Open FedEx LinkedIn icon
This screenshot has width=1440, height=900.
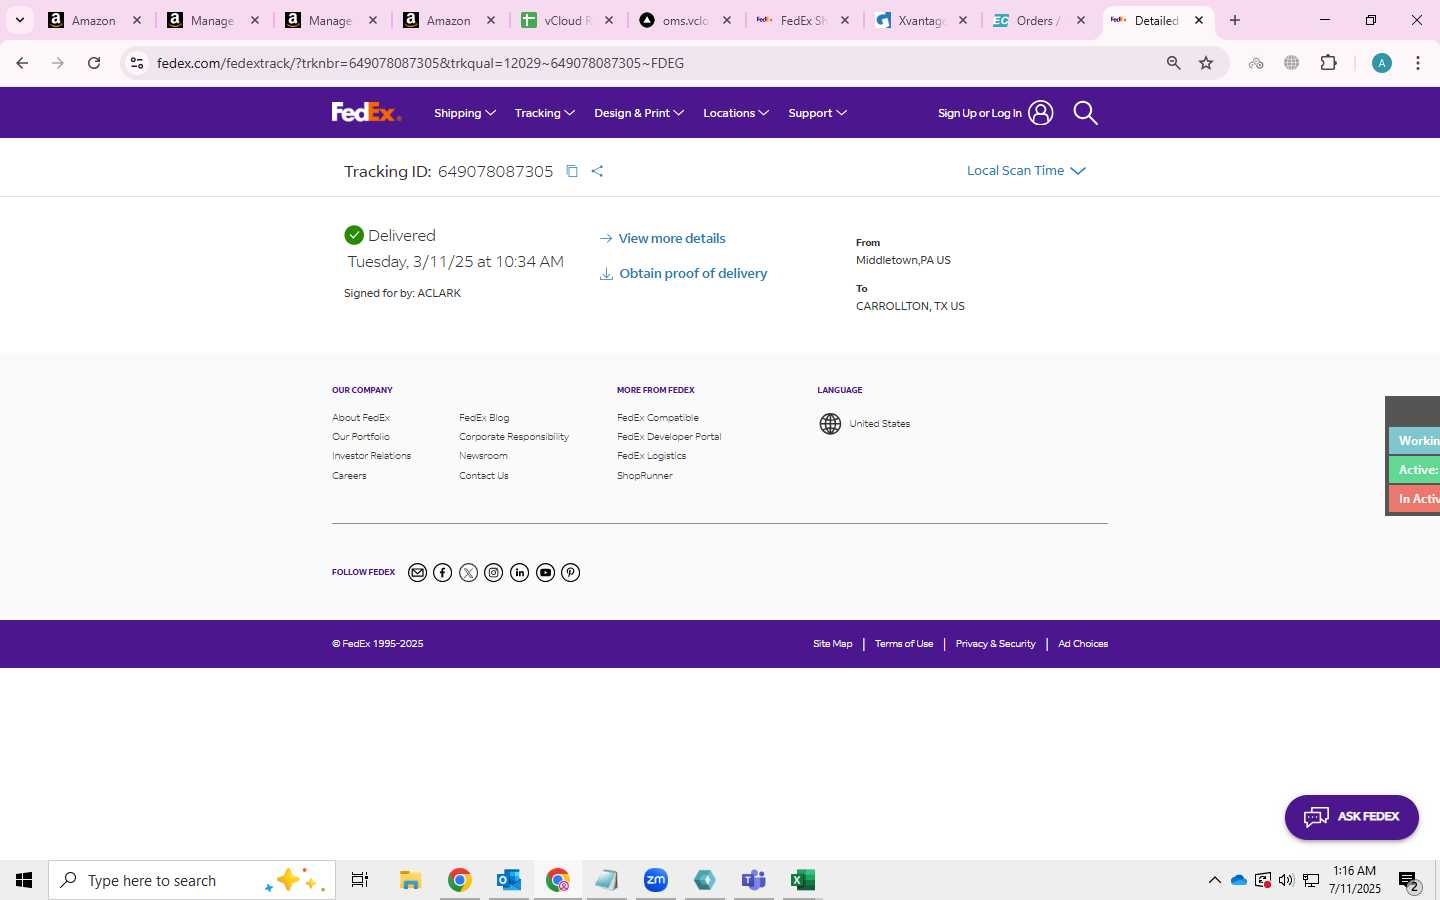click(519, 573)
